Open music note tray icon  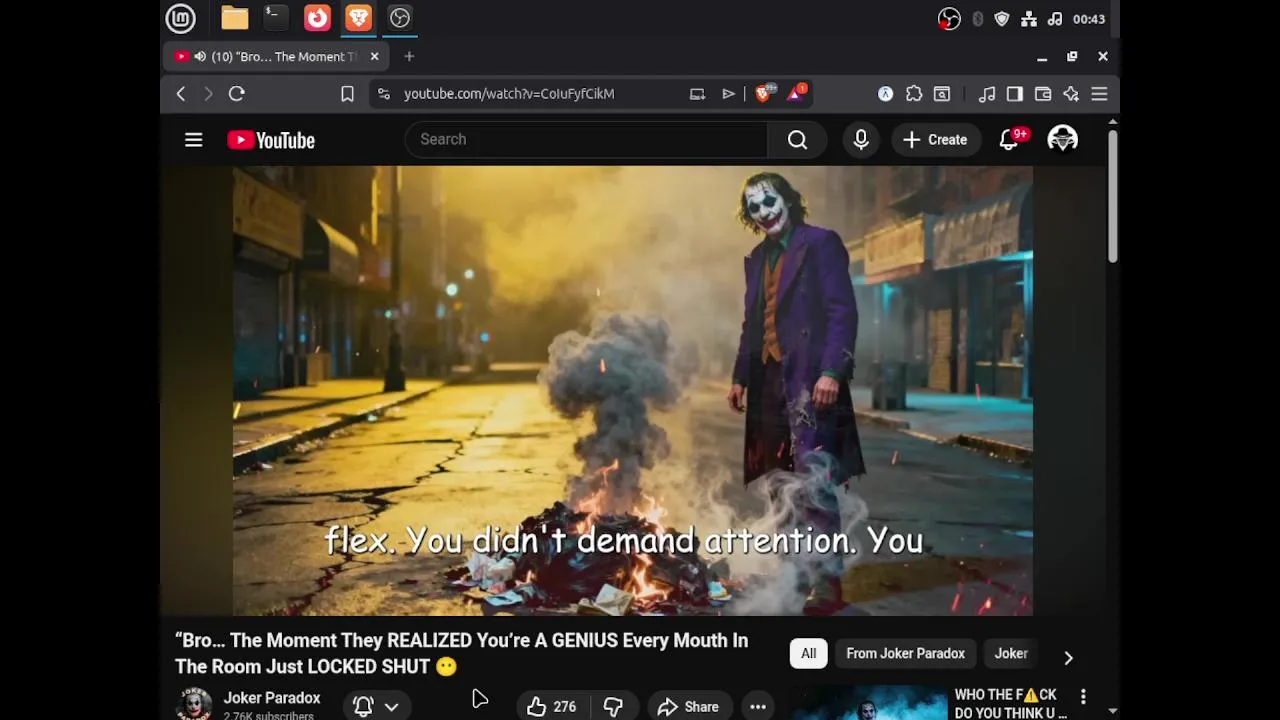point(1055,19)
